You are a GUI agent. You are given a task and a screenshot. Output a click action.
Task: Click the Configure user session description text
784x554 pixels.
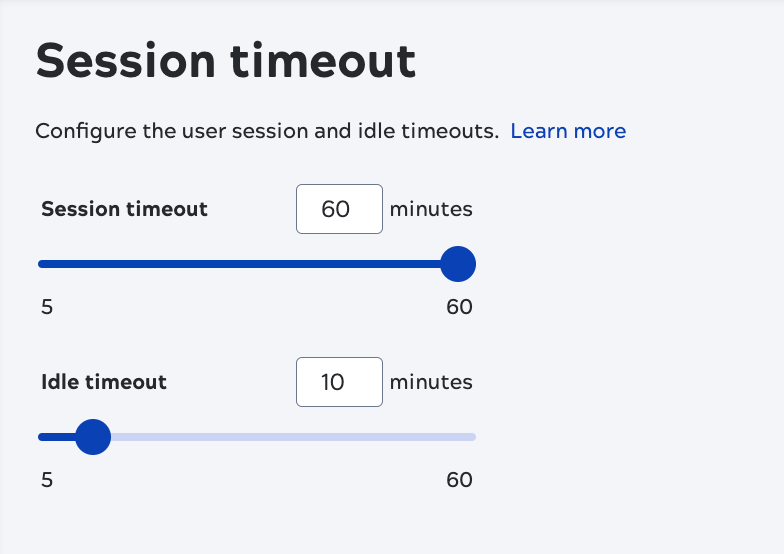pyautogui.click(x=266, y=131)
